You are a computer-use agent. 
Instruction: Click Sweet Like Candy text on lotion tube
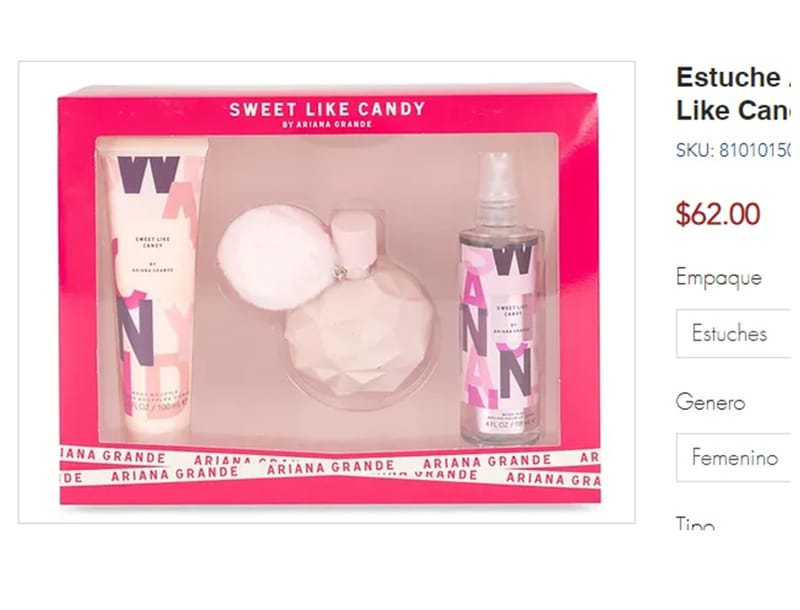(x=153, y=242)
